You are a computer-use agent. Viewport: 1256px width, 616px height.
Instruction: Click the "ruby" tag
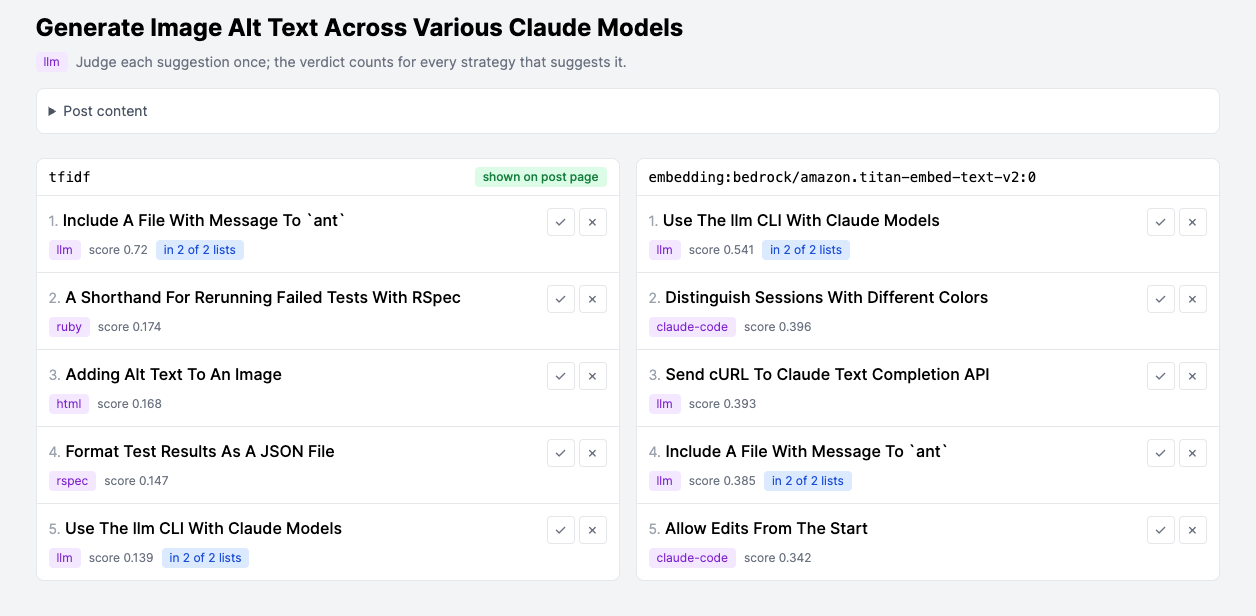point(69,327)
